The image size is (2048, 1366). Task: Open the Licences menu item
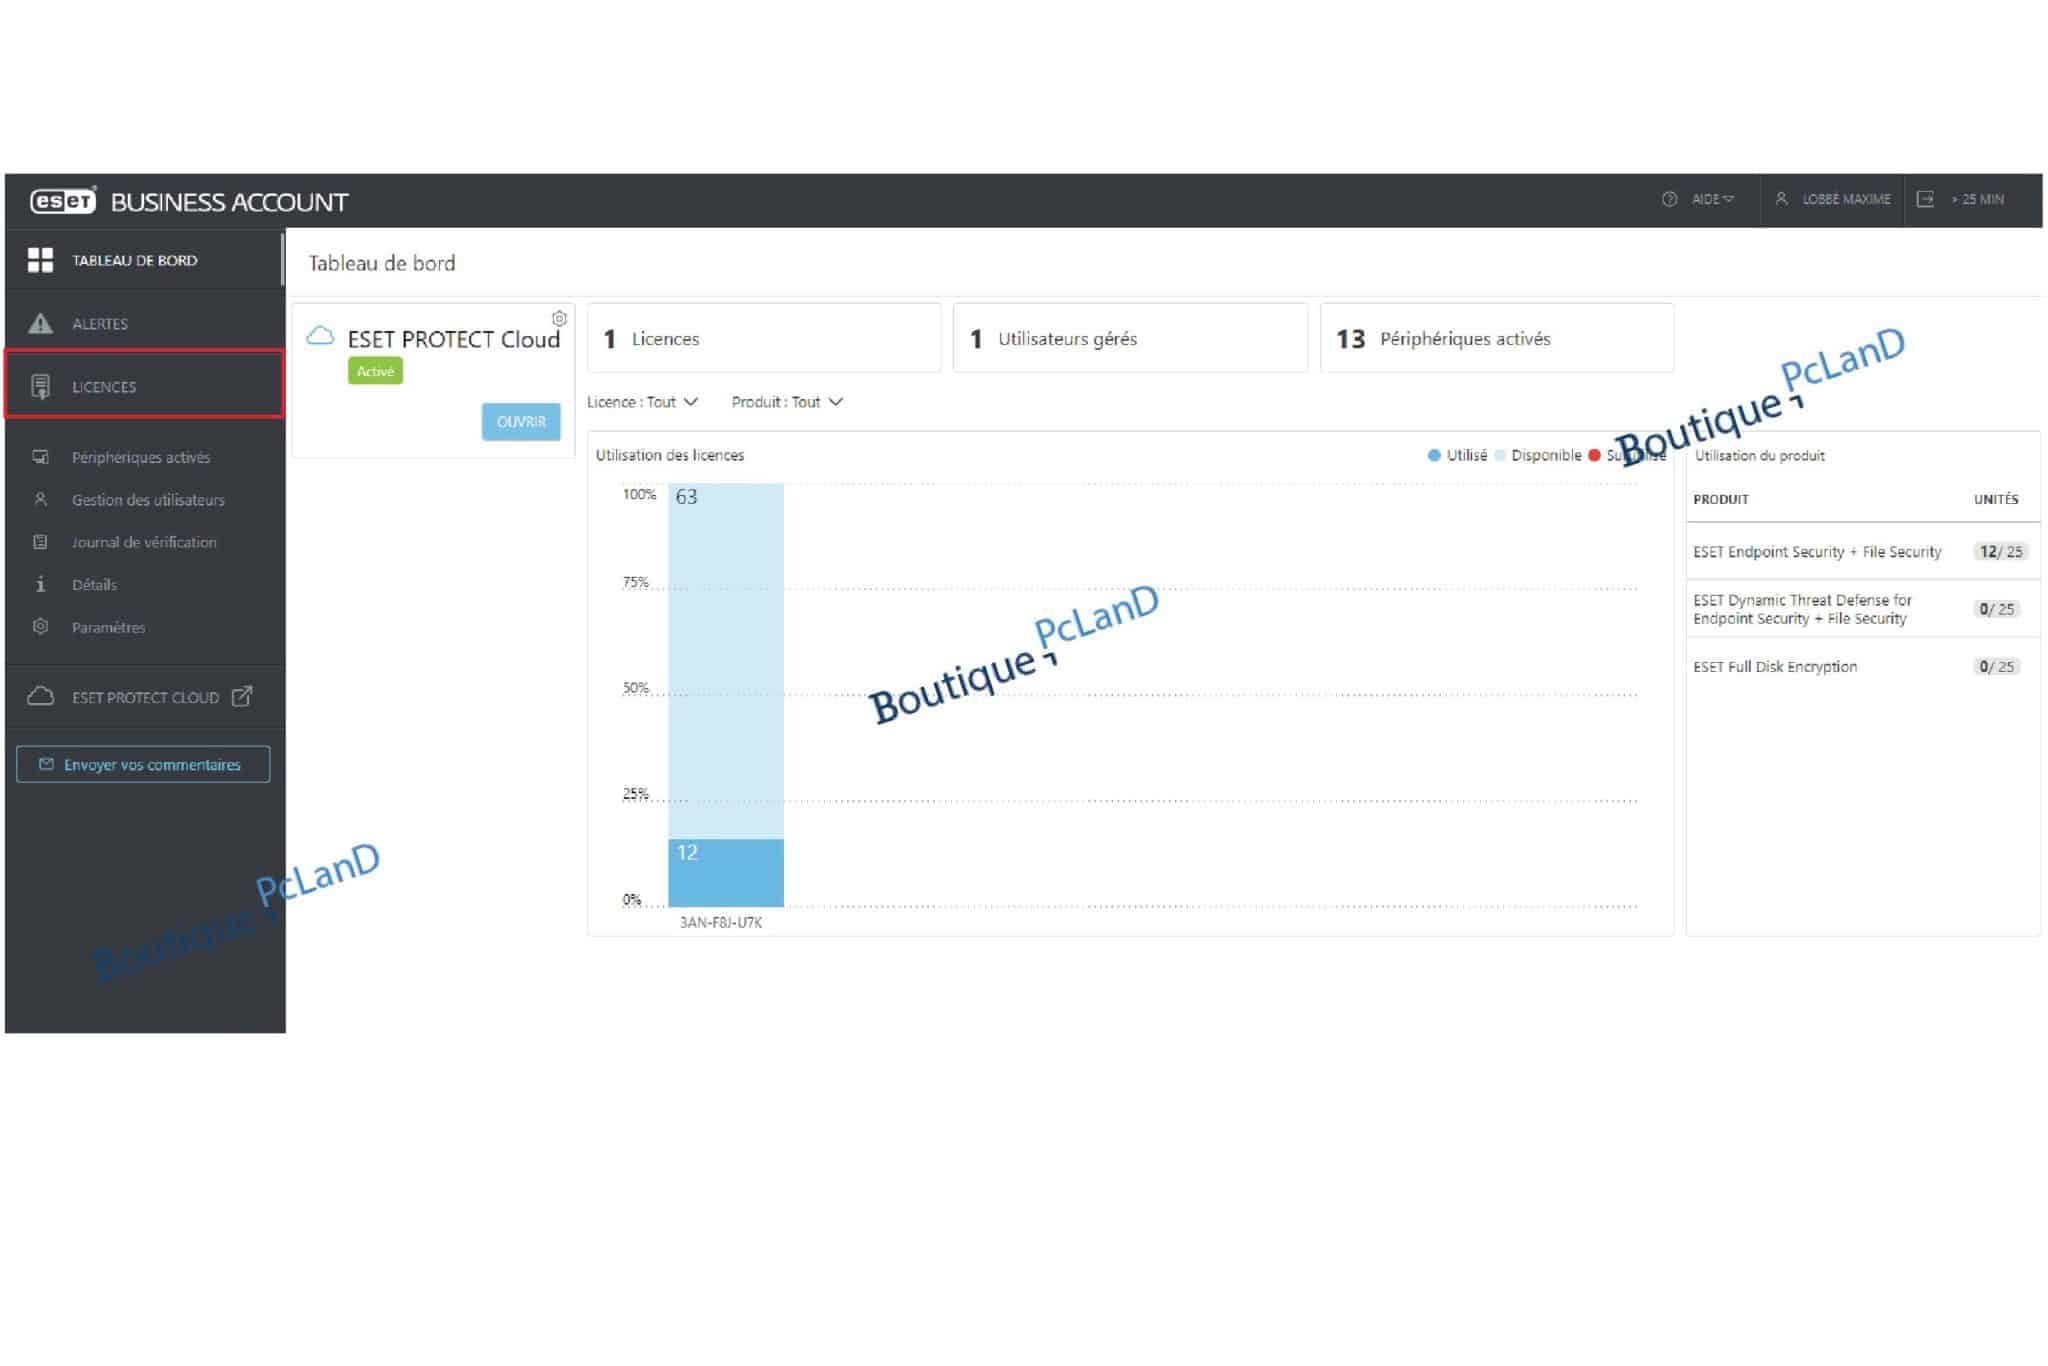tap(144, 386)
